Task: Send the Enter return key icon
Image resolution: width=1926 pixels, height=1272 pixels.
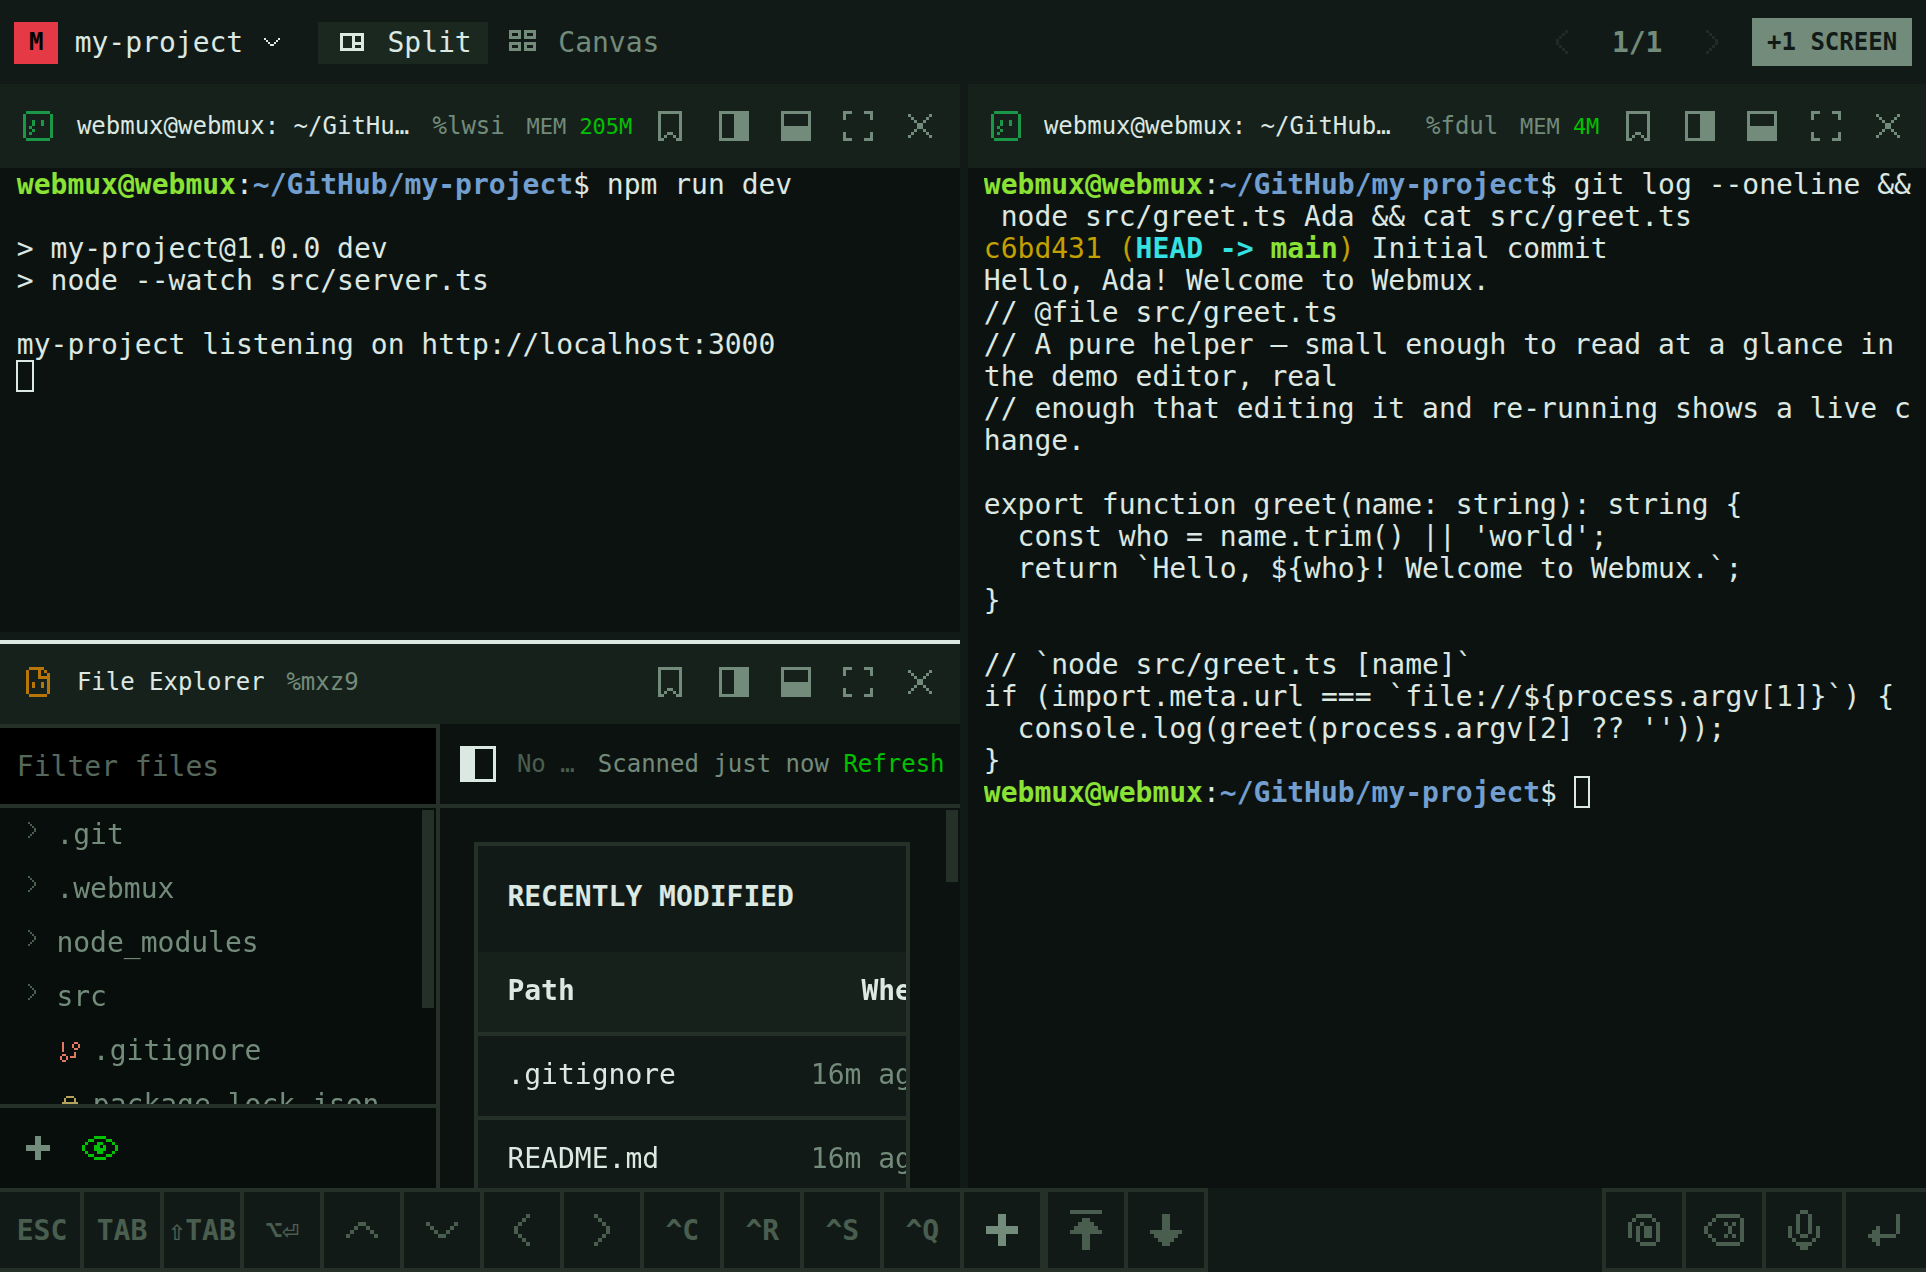Action: point(1884,1230)
